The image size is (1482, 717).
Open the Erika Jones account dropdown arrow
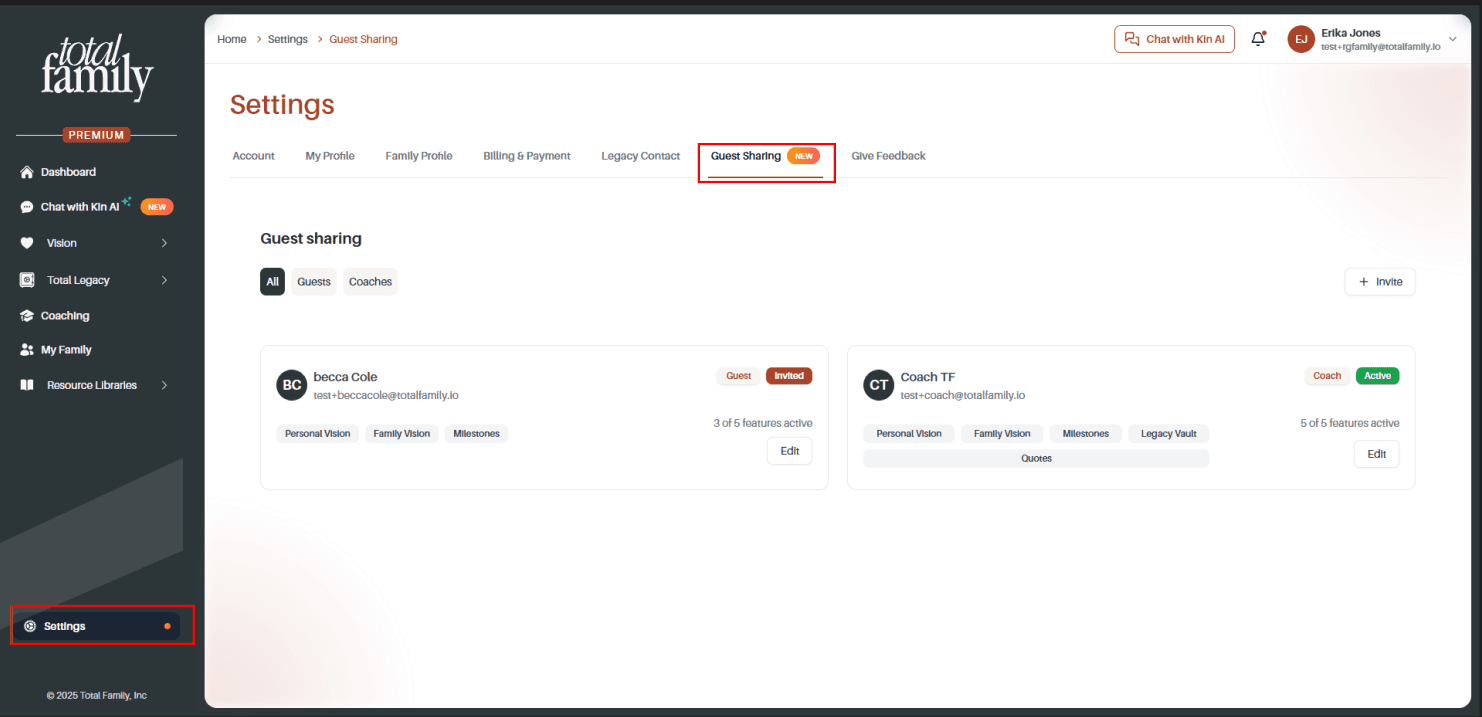coord(1453,39)
